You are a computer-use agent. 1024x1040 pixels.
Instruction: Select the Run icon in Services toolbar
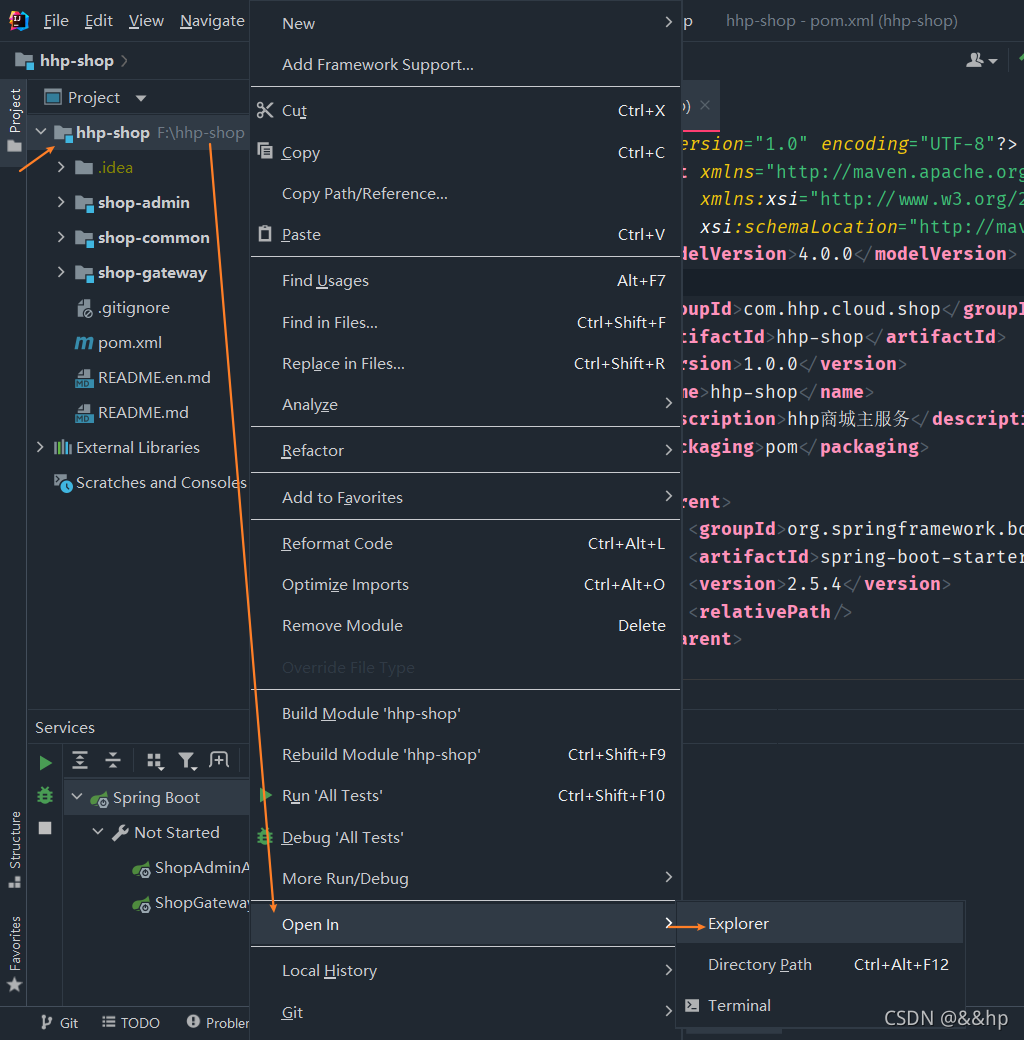[44, 761]
